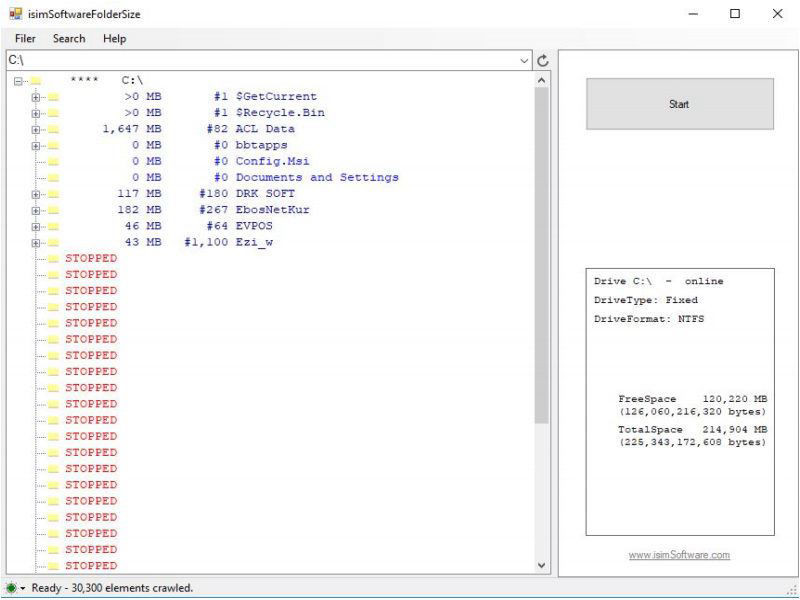Open the www.isimSoftware.com link
This screenshot has width=800, height=600.
(x=679, y=555)
